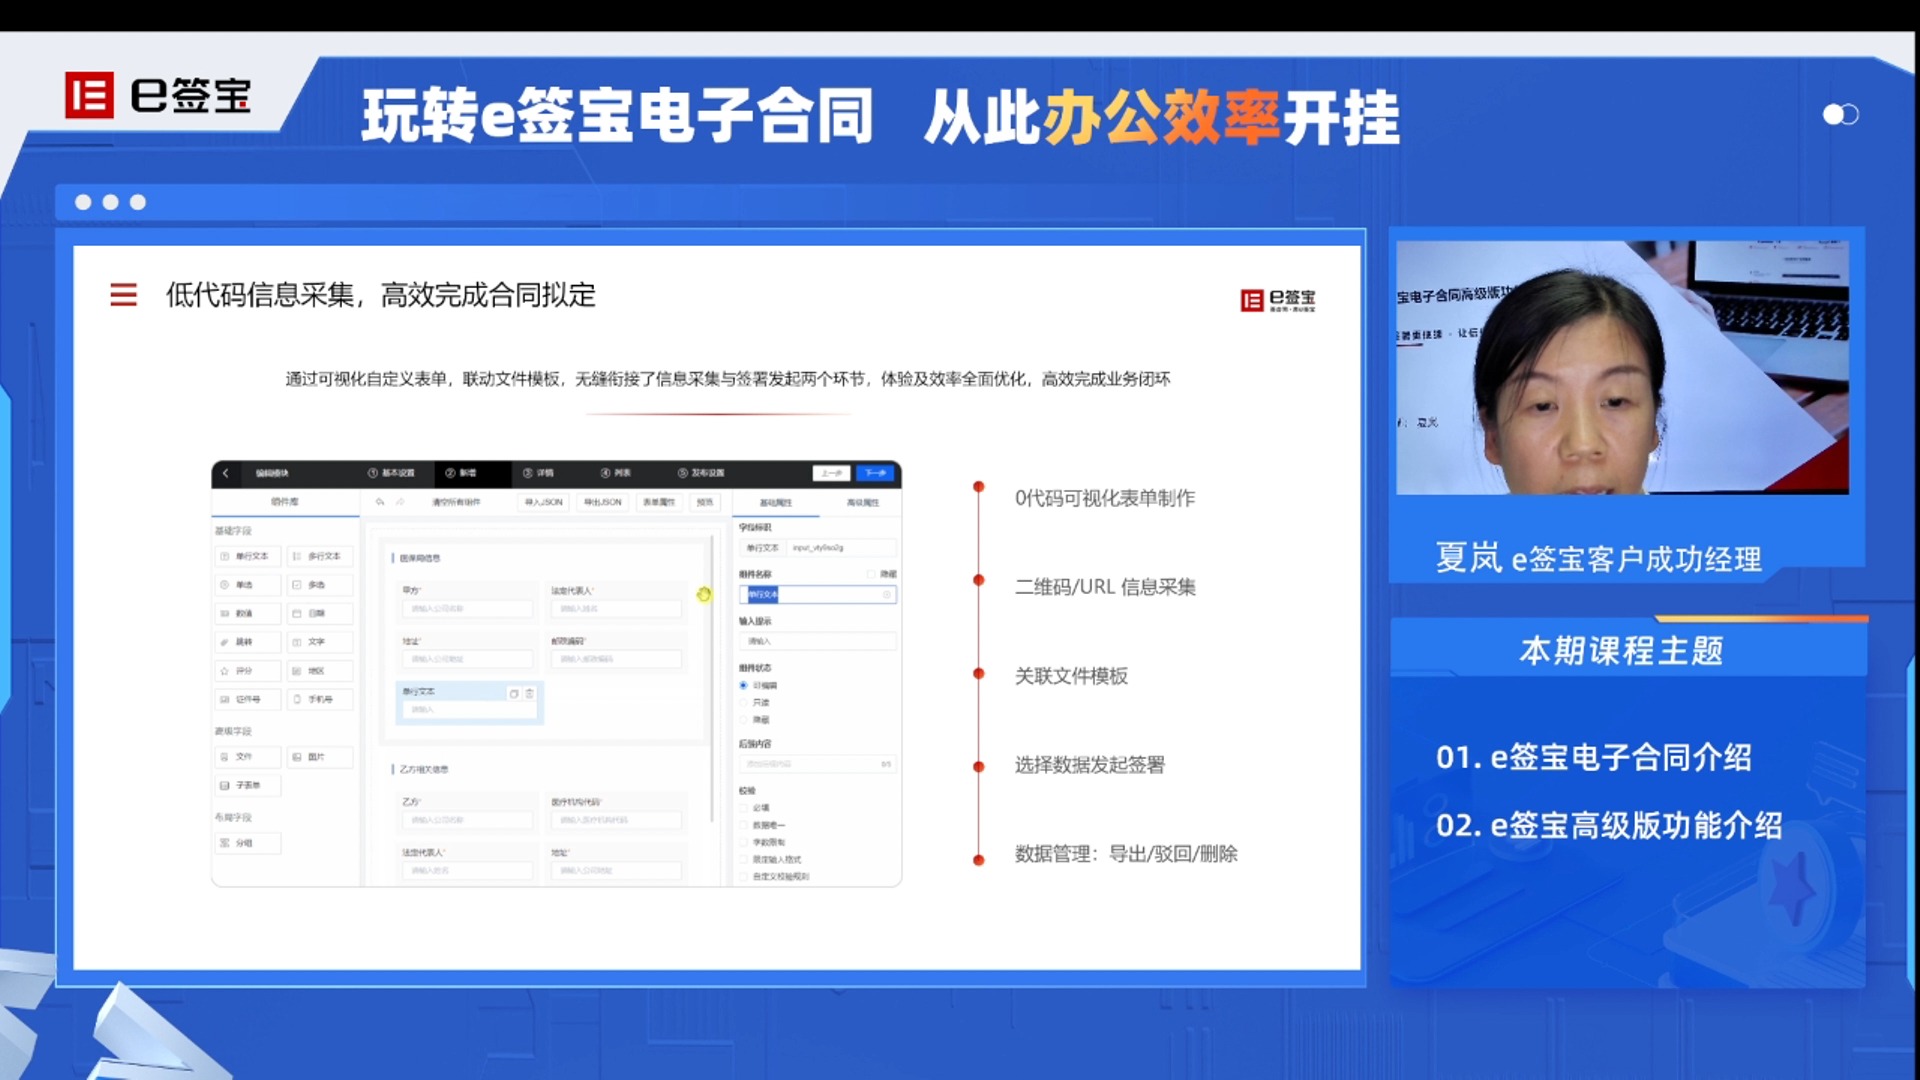Open step 4 列表 tab
The image size is (1920, 1080).
[x=616, y=473]
